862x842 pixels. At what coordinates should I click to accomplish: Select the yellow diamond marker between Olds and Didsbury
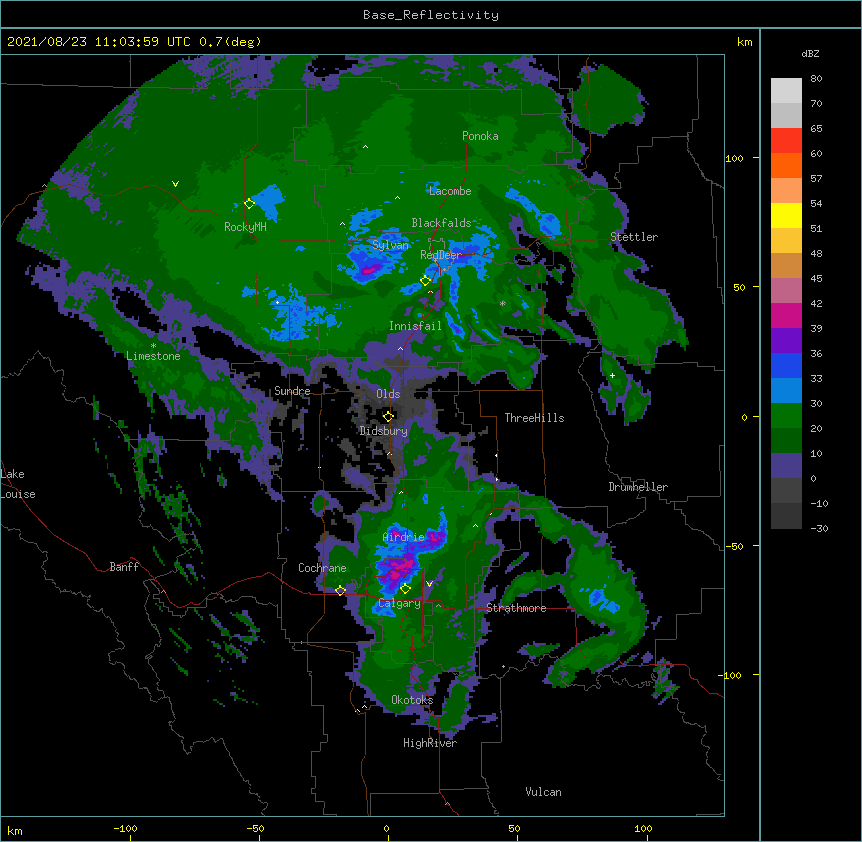pos(388,416)
